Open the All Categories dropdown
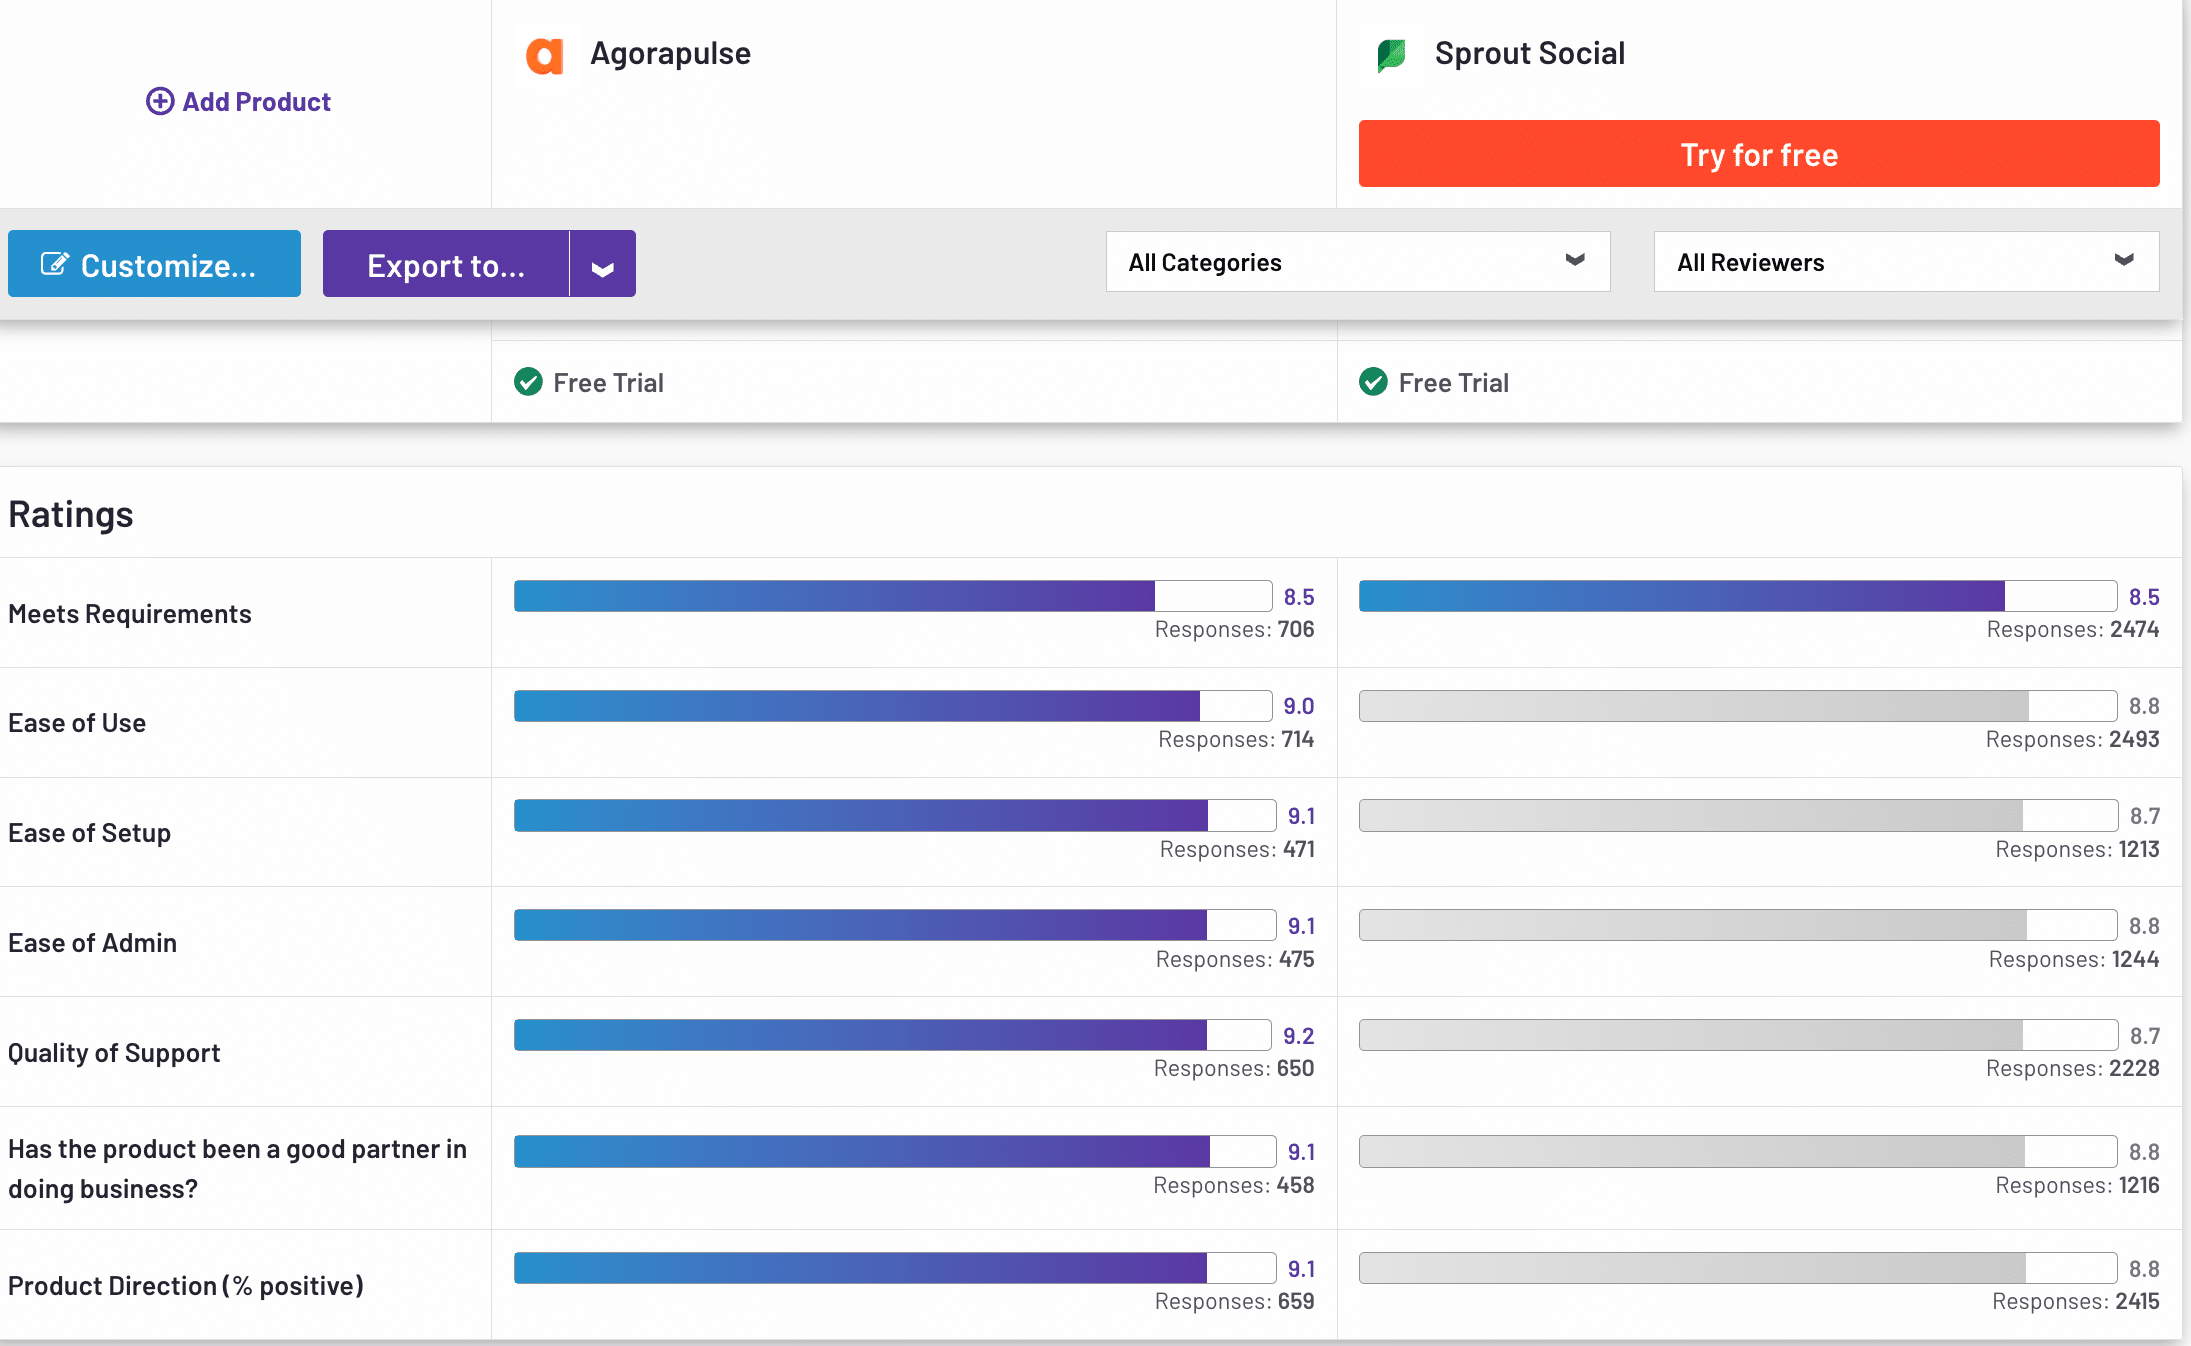The image size is (2191, 1346). (1357, 261)
